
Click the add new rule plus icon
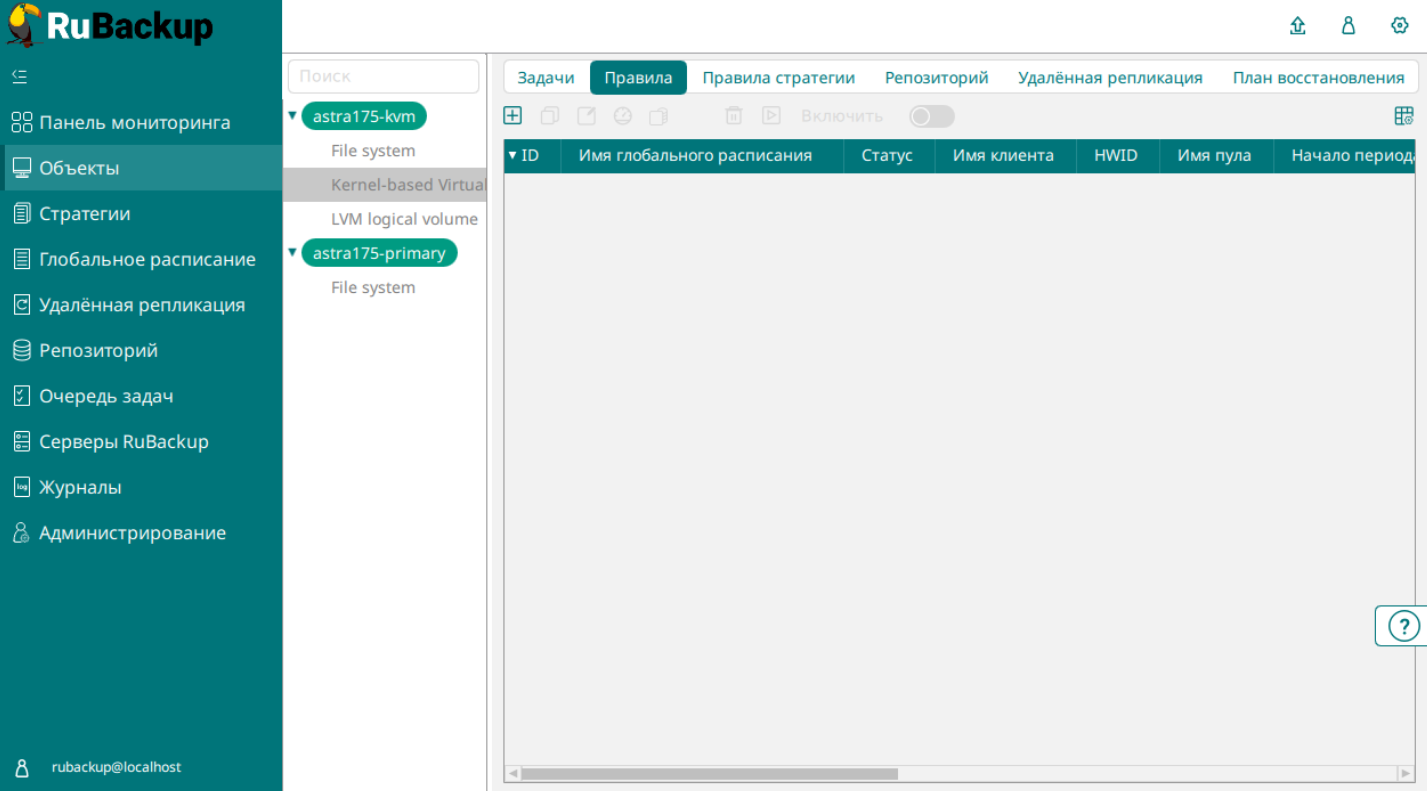click(512, 116)
